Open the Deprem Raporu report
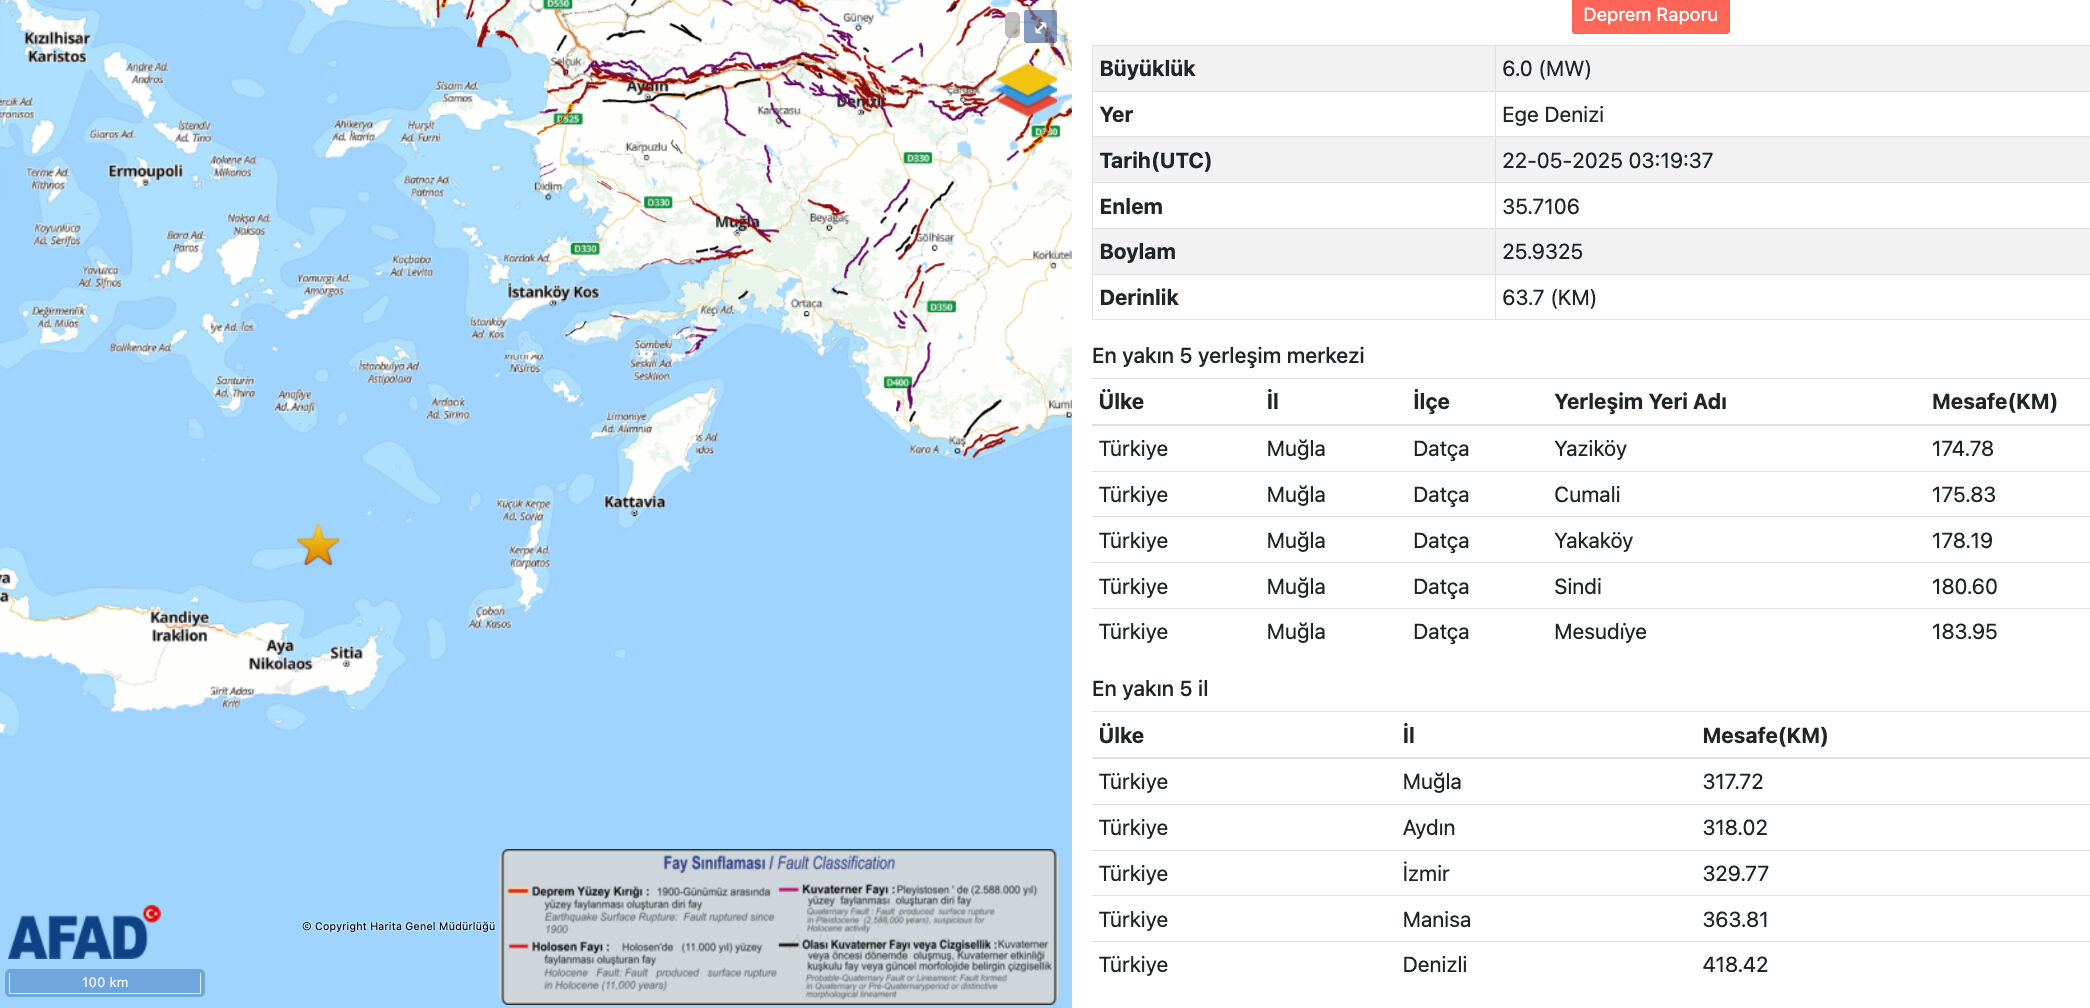Viewport: 2090px width, 1008px height. point(1650,16)
